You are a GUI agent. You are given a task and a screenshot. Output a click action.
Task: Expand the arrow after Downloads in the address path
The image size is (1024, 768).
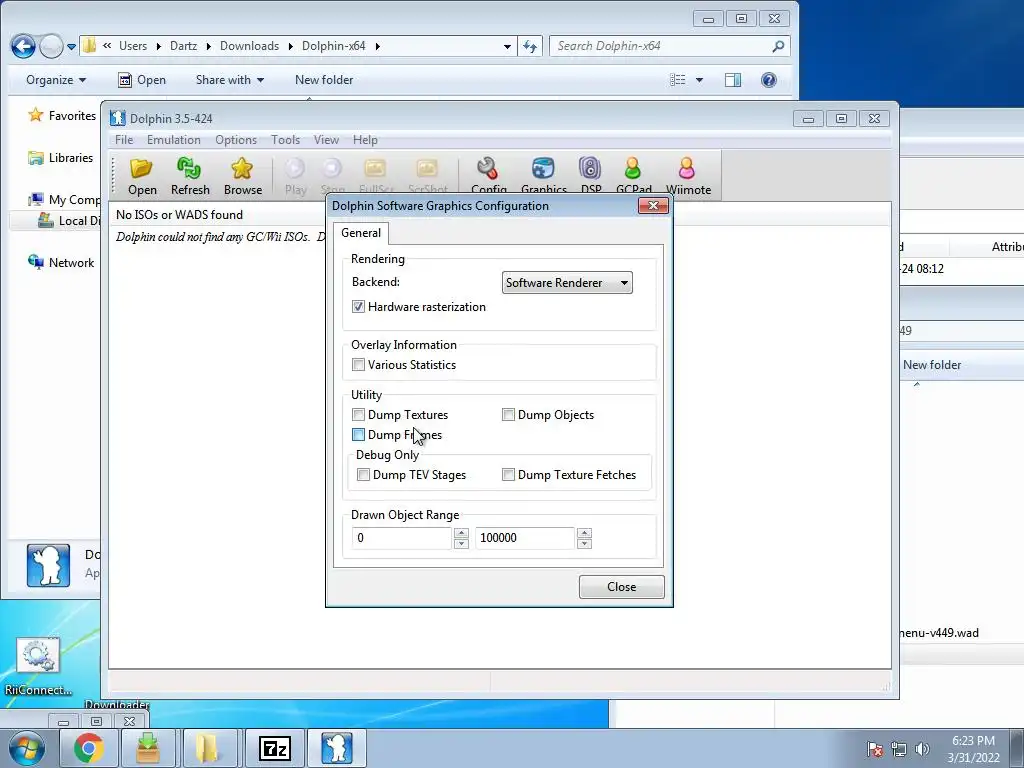tap(291, 46)
